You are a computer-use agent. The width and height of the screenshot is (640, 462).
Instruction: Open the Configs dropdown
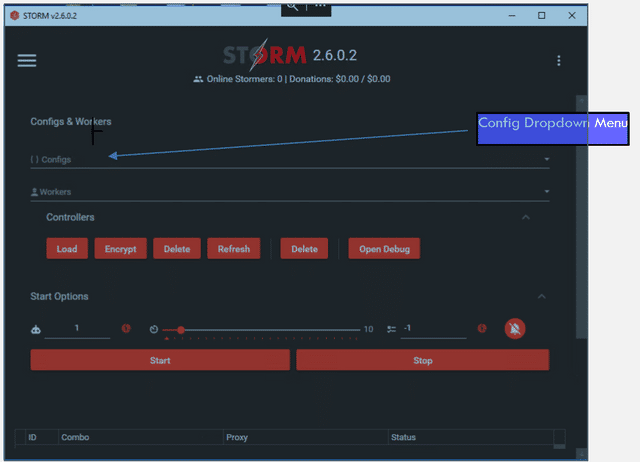(290, 160)
